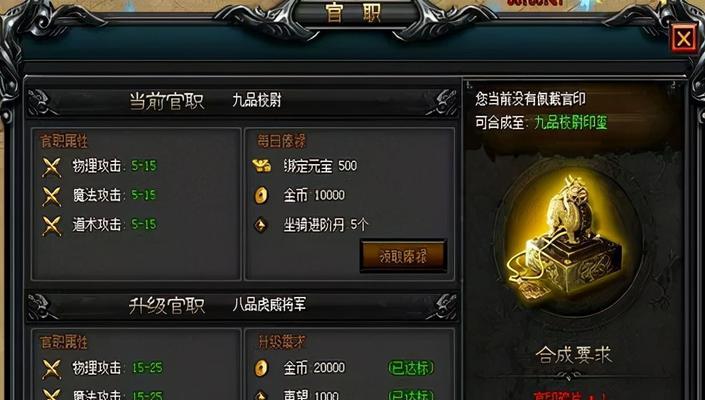The image size is (705, 400).
Task: Click the 已达标 status next to 声望 1000
Action: pos(411,395)
